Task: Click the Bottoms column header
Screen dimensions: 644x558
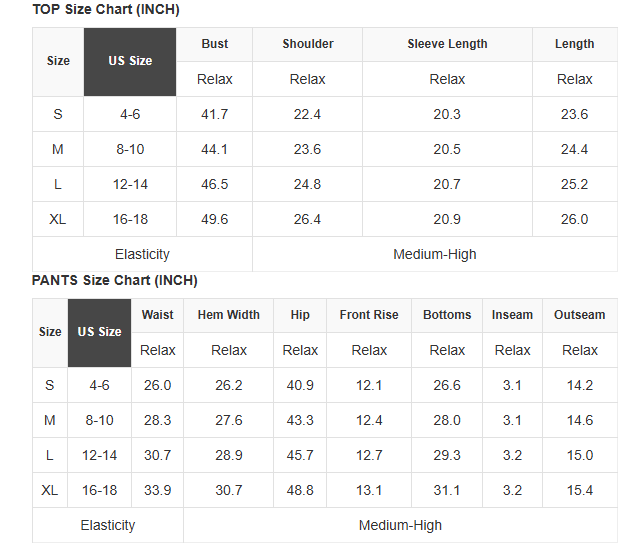Action: click(x=447, y=315)
